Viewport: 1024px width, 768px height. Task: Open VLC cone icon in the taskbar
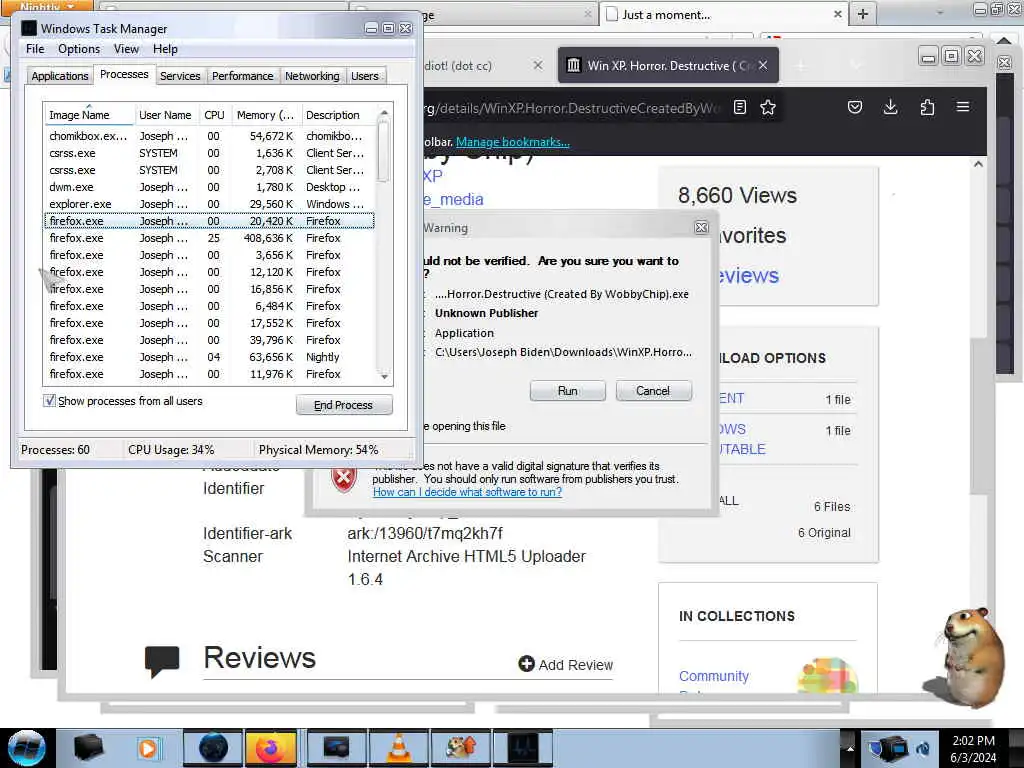398,748
